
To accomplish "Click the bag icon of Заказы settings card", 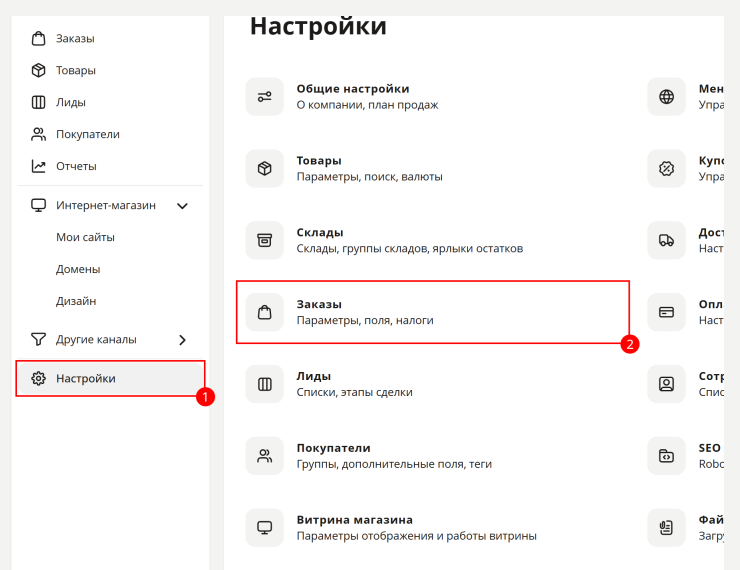I will click(265, 312).
